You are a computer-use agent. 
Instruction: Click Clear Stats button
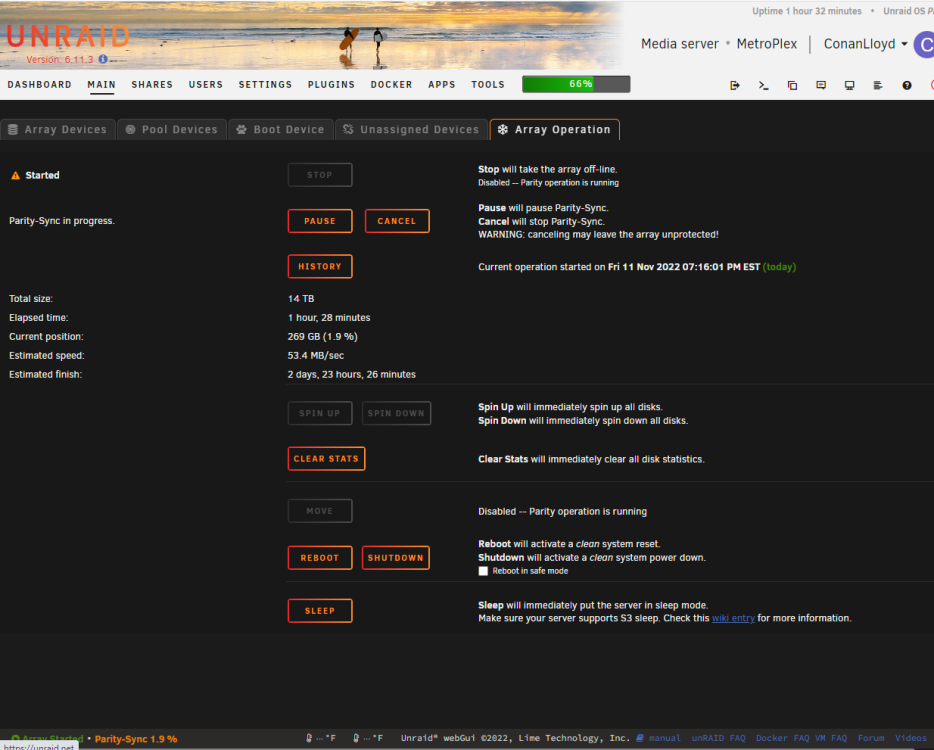(326, 459)
